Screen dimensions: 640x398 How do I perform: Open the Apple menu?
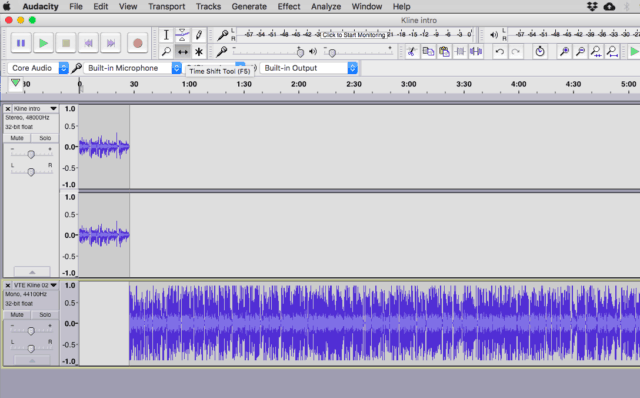[x=7, y=7]
